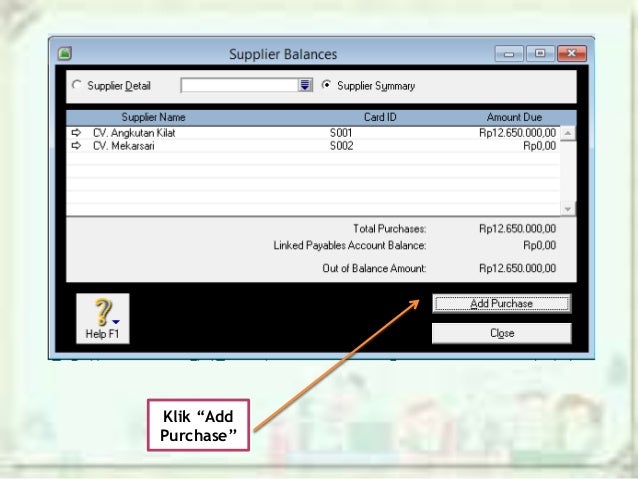Click amount due Rp12.650.000,00 for S001

coord(517,133)
